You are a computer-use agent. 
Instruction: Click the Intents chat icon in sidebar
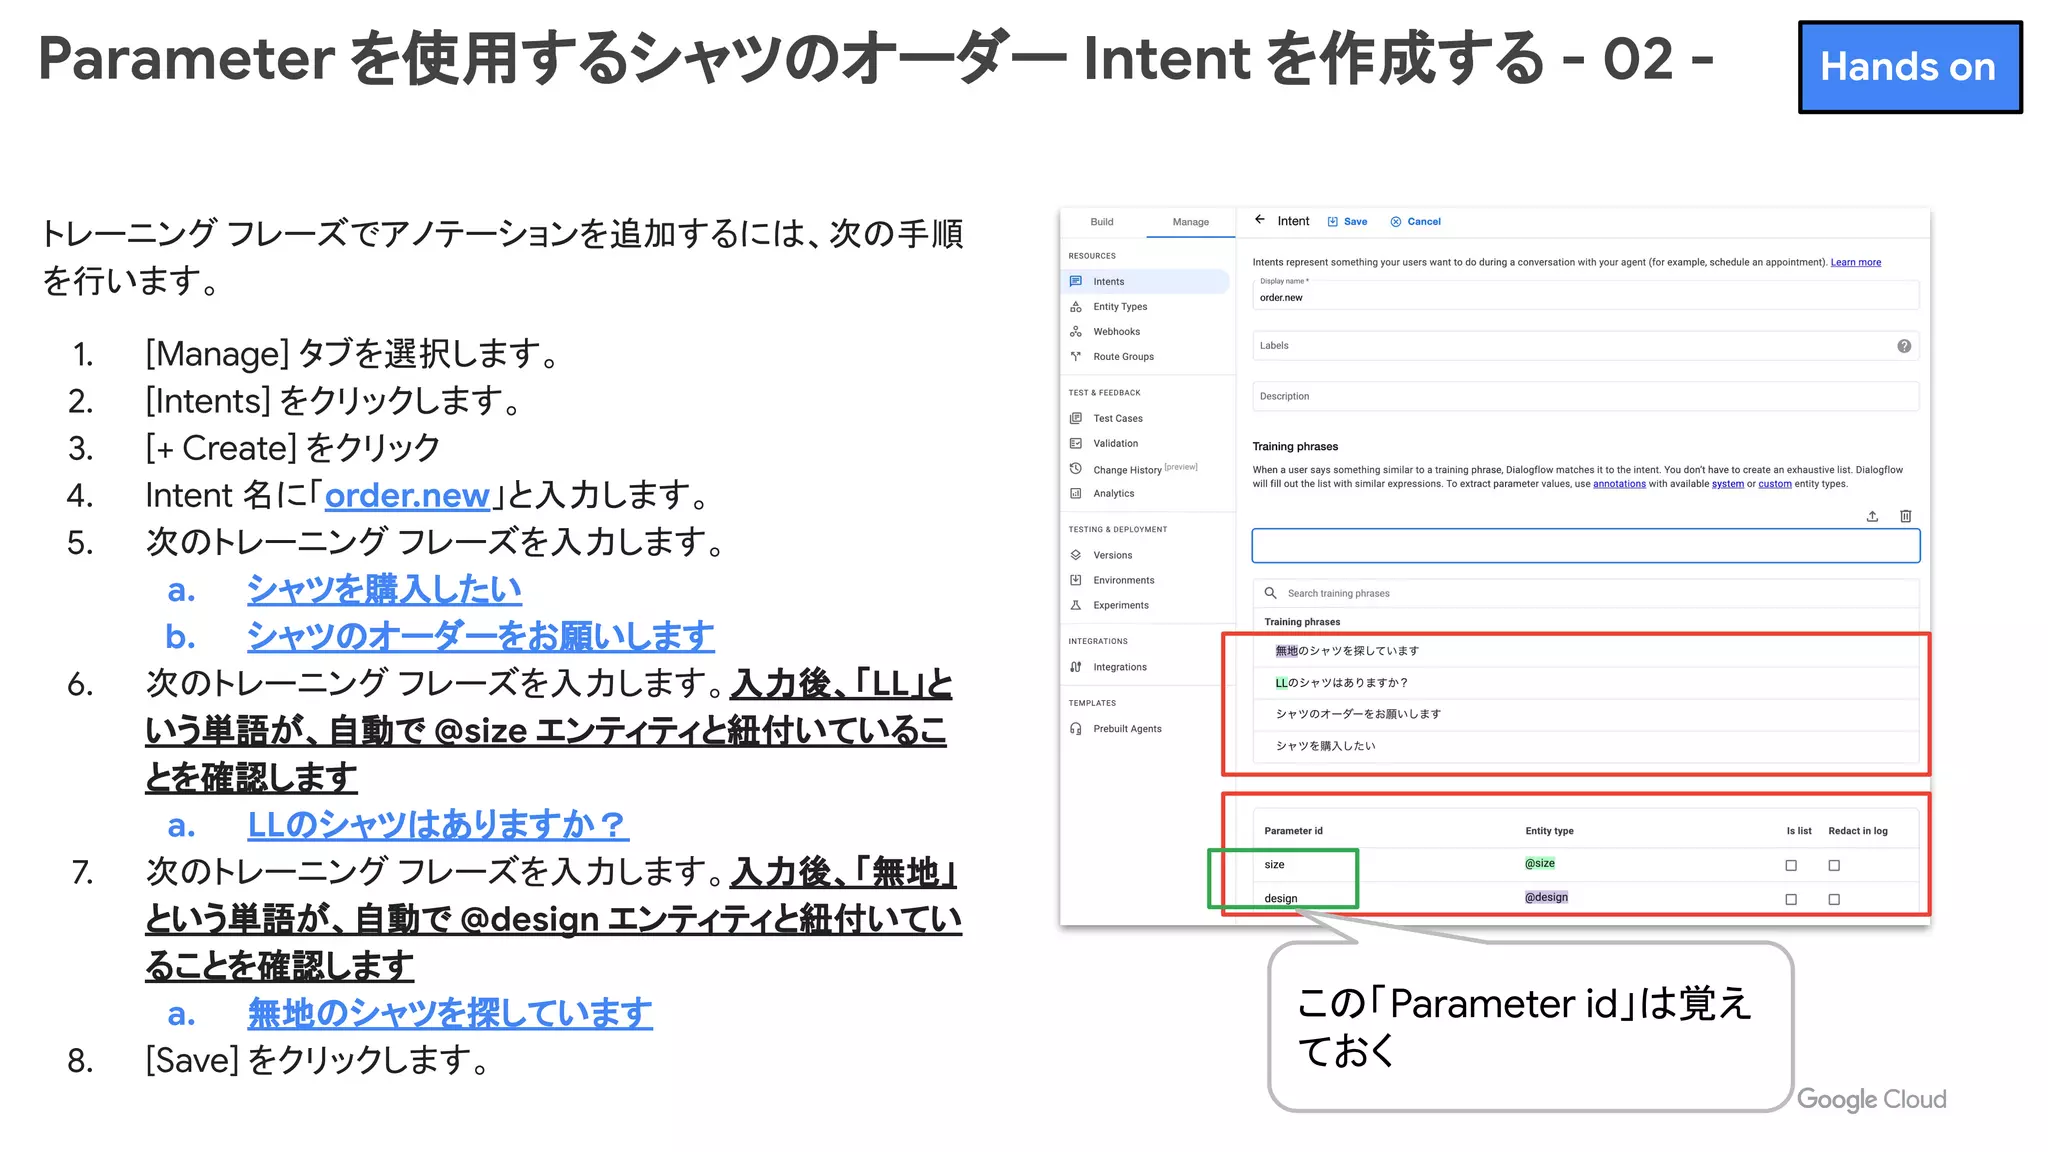click(x=1076, y=281)
